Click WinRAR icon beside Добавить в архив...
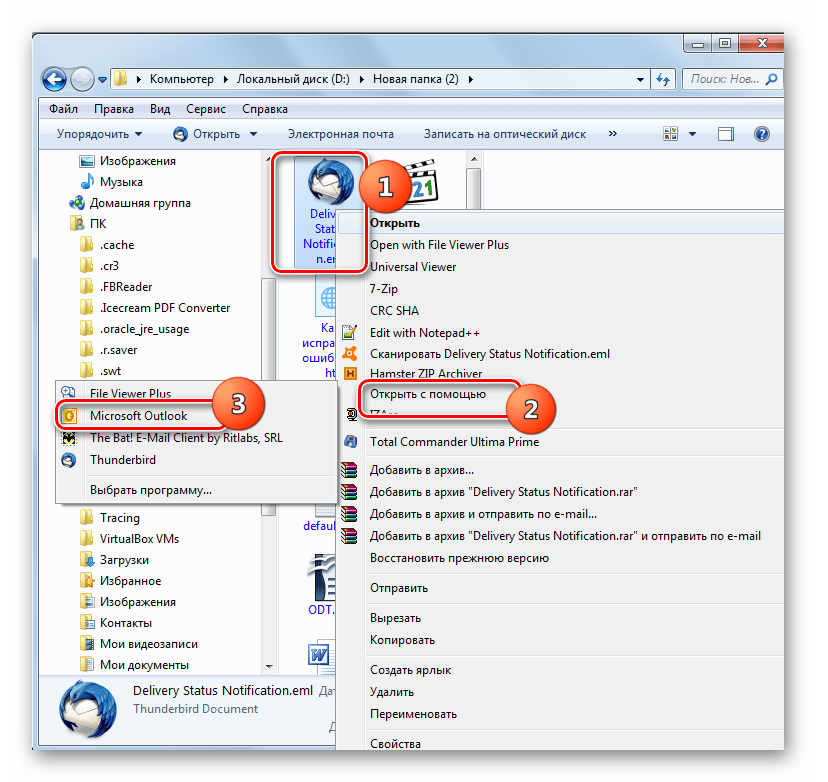Viewport: 828px width, 782px height. [349, 470]
